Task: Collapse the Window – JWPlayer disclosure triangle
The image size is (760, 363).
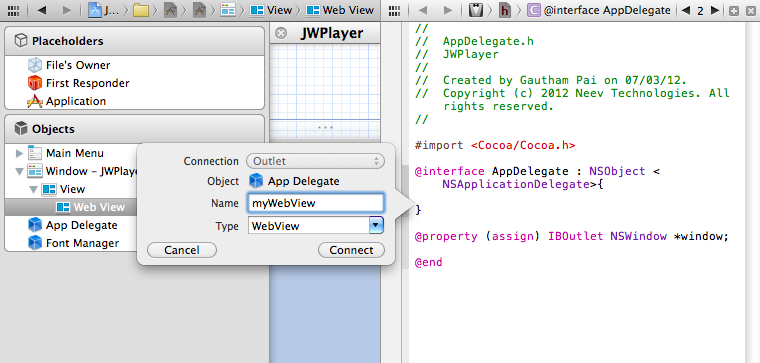Action: coord(19,171)
